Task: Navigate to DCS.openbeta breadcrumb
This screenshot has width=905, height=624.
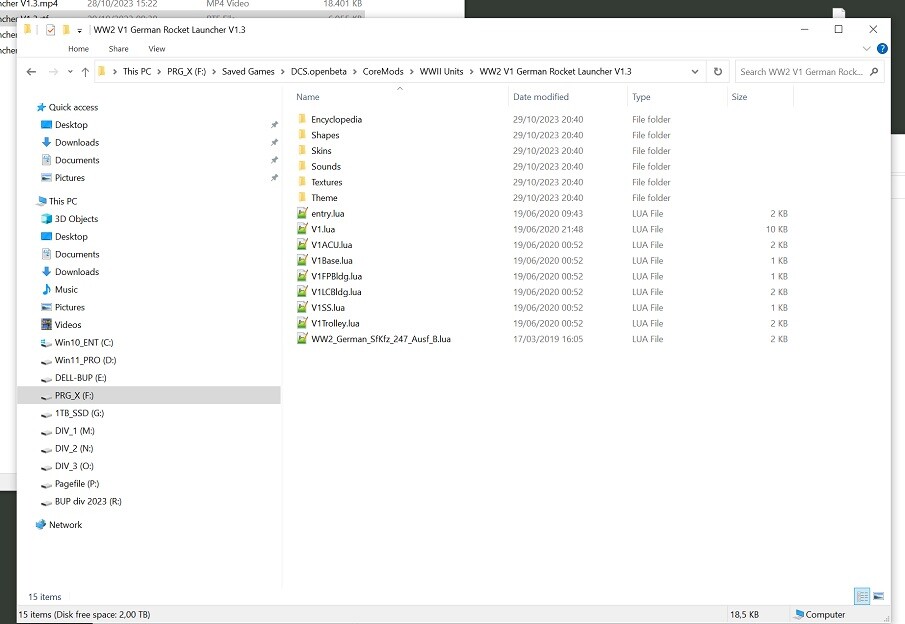Action: [319, 72]
